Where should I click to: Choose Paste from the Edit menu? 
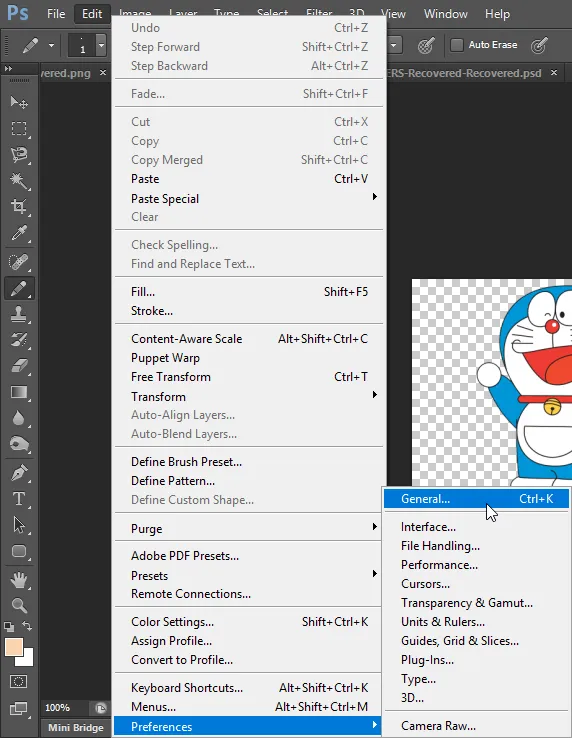tap(249, 179)
